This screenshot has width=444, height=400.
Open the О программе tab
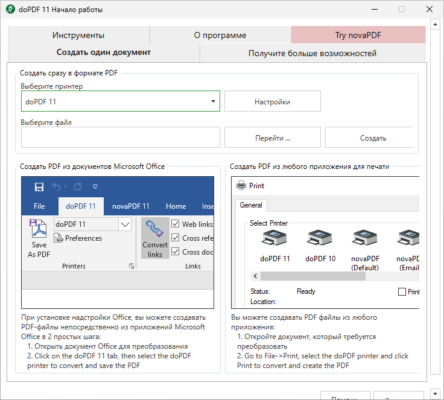pos(220,35)
